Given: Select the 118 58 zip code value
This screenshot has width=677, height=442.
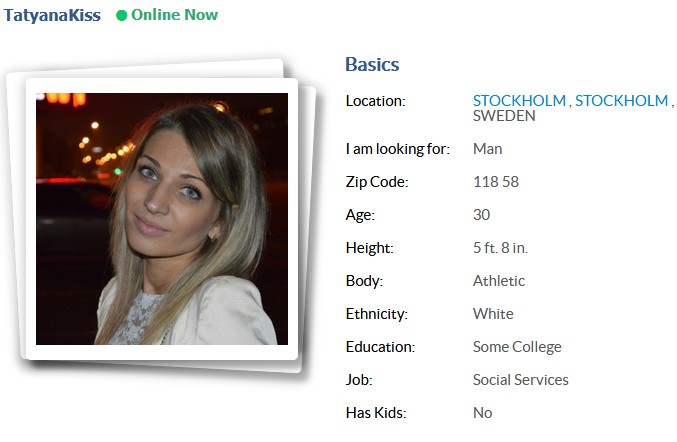Looking at the screenshot, I should coord(496,182).
